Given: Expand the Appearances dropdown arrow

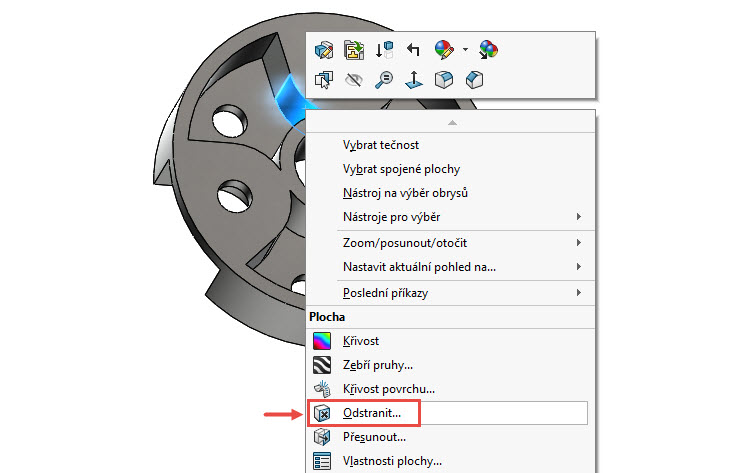Looking at the screenshot, I should coord(465,49).
